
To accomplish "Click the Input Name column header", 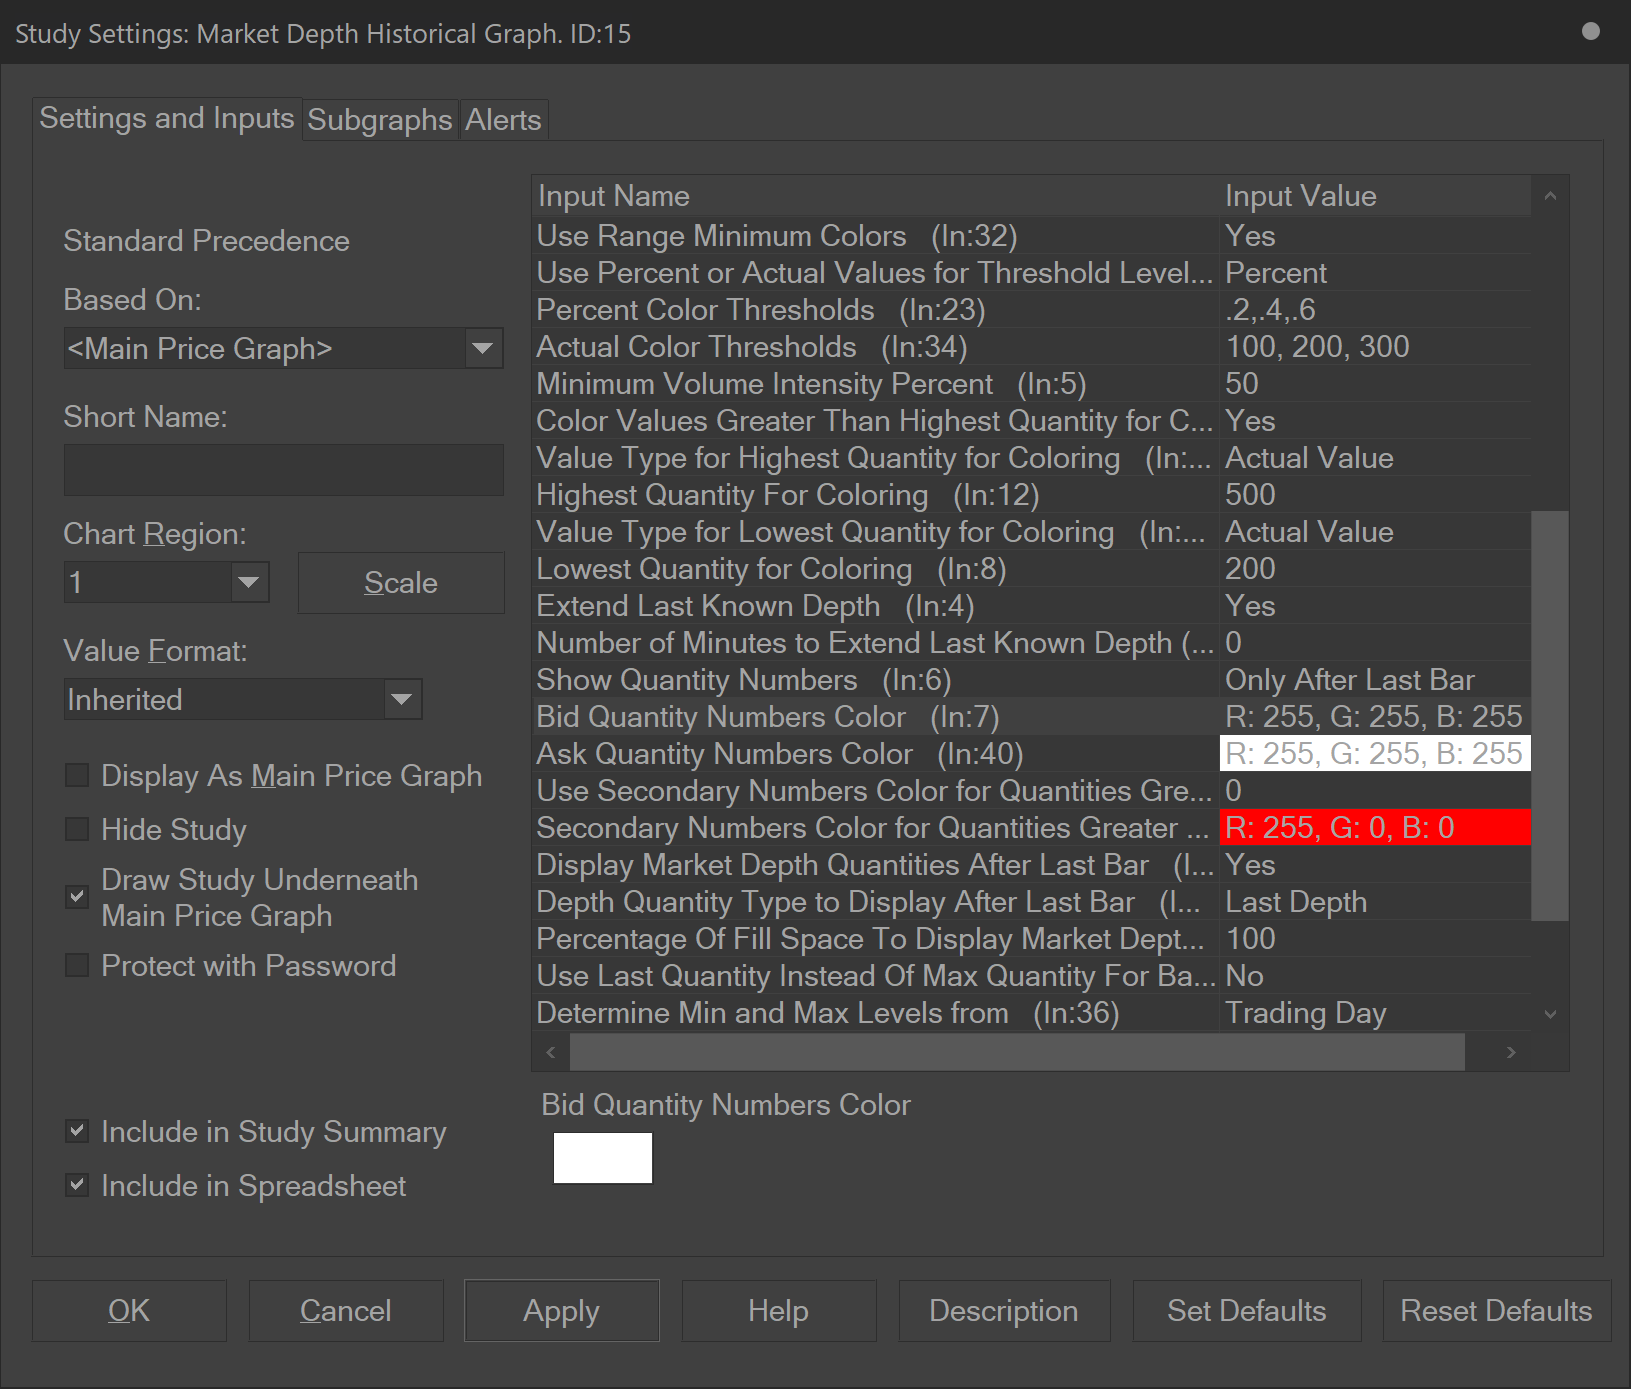I will (x=875, y=196).
